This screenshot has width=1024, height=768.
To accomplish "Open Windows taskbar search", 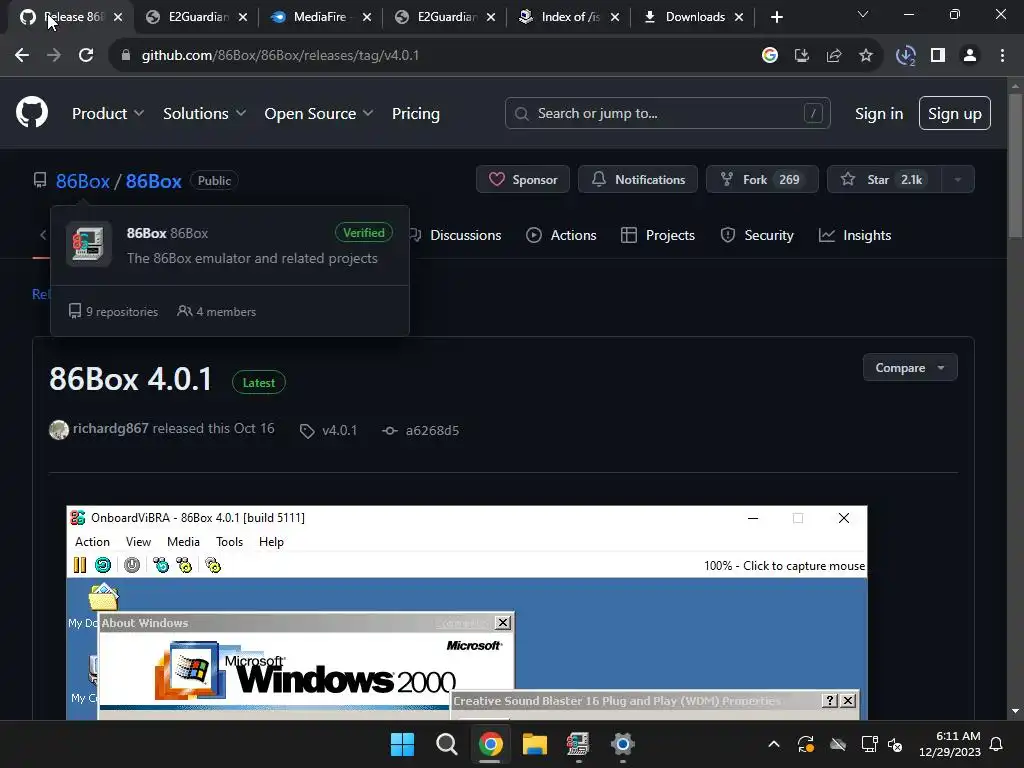I will click(447, 744).
